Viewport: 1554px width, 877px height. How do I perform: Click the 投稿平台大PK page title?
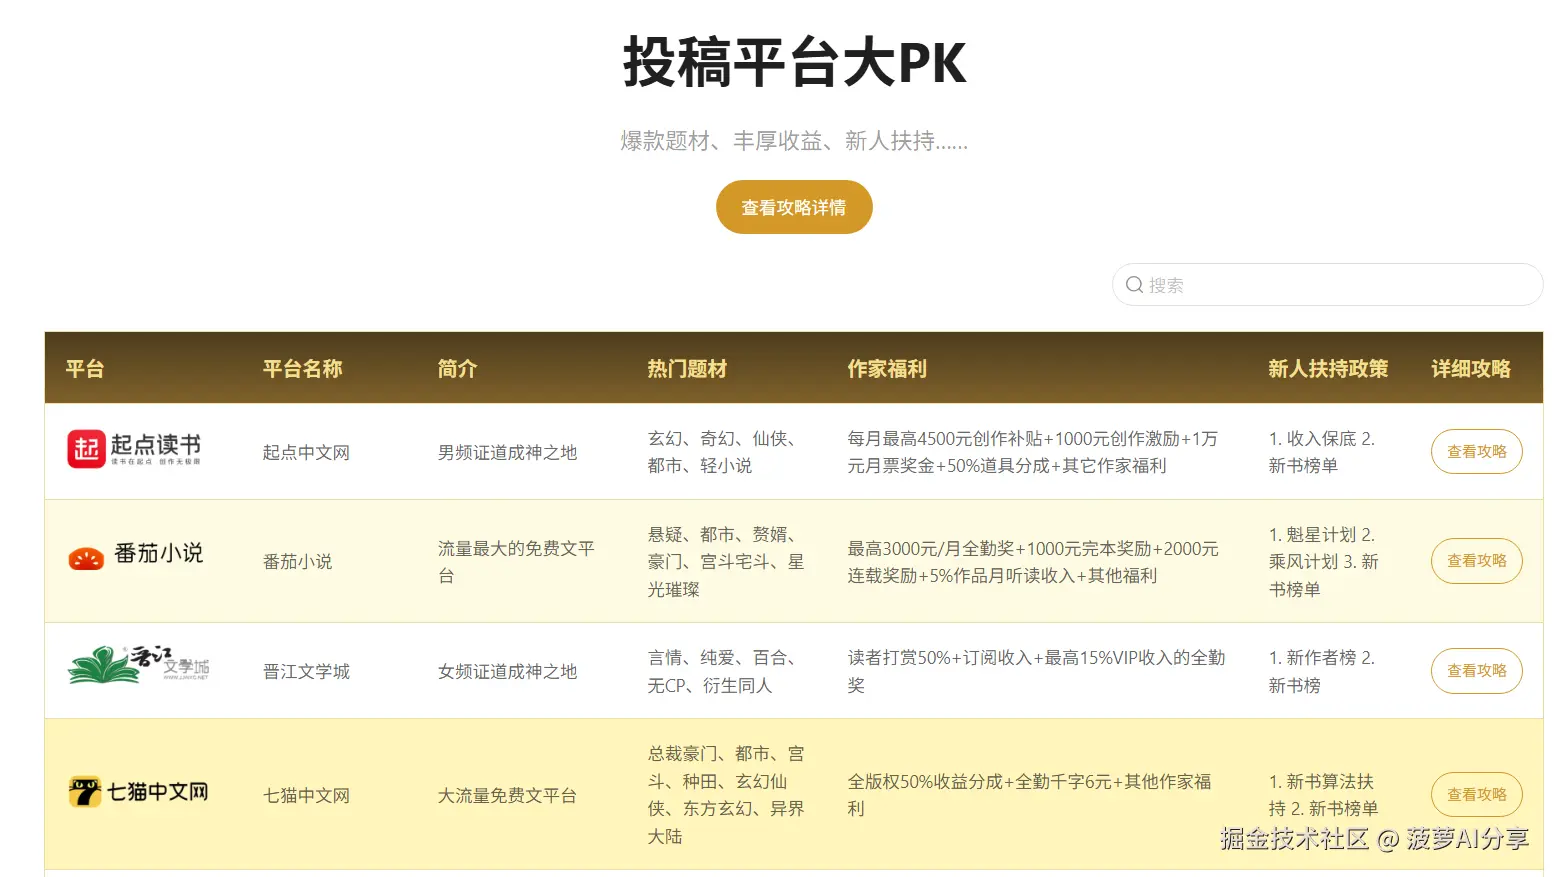coord(795,62)
